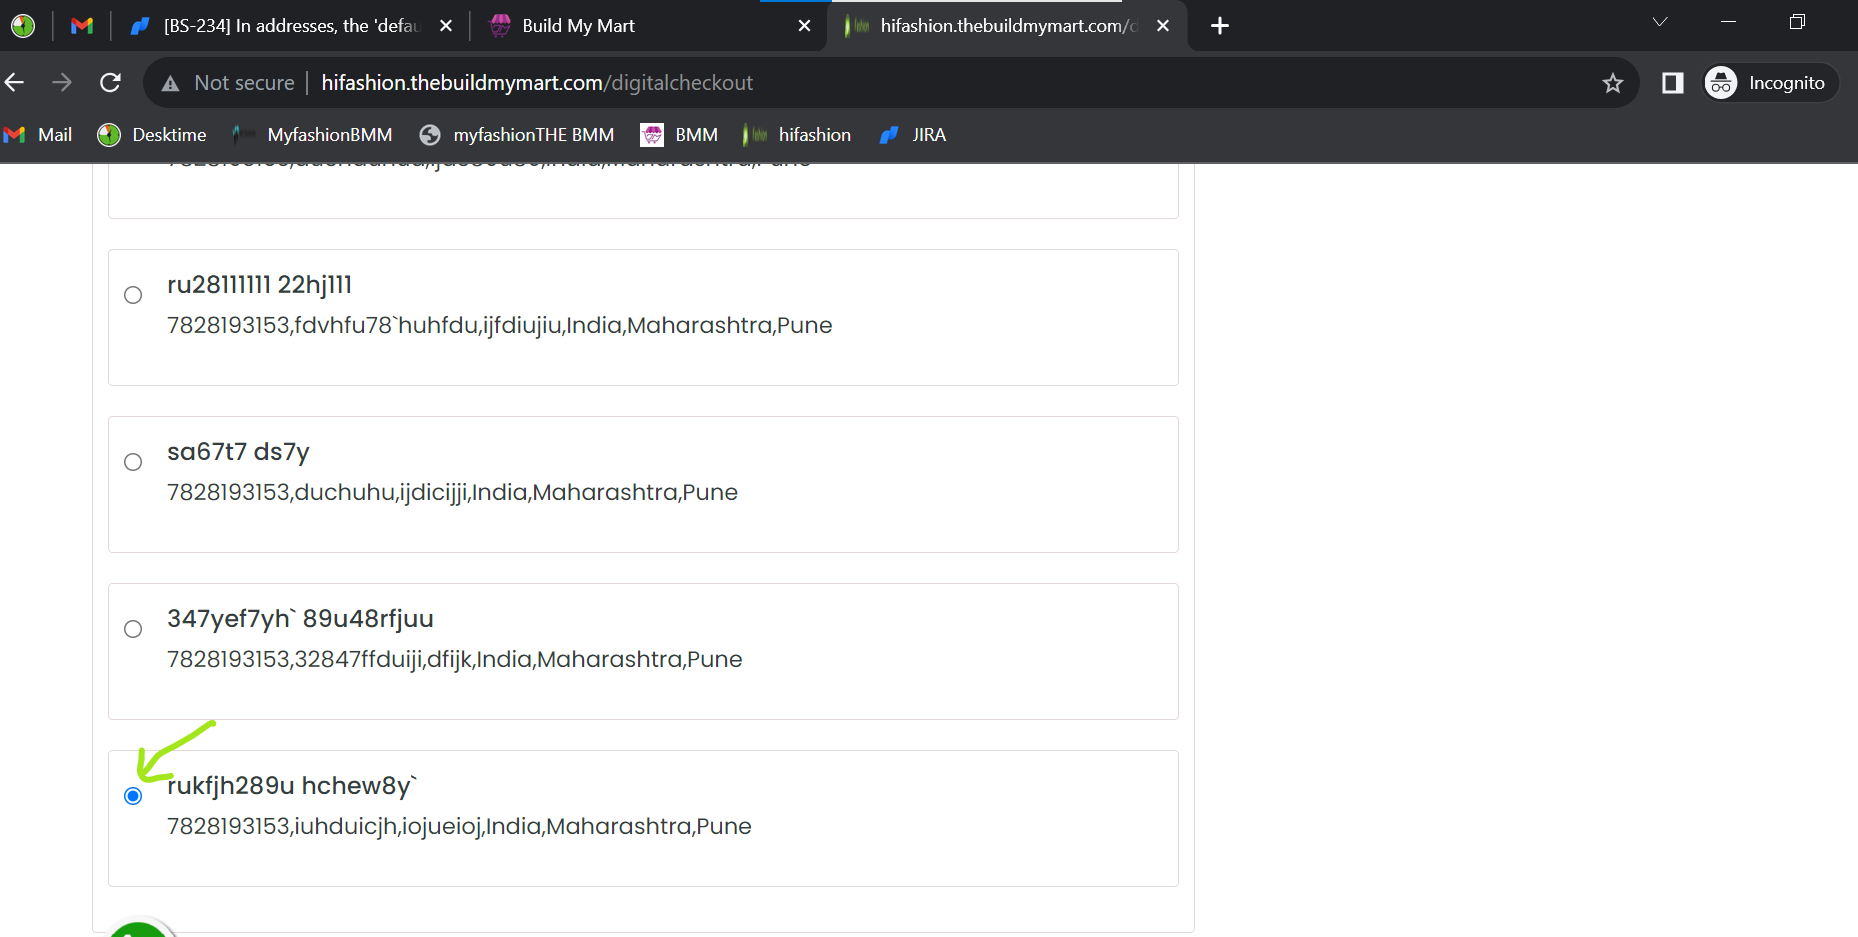1858x937 pixels.
Task: Go forward with the browser forward arrow
Action: (62, 82)
